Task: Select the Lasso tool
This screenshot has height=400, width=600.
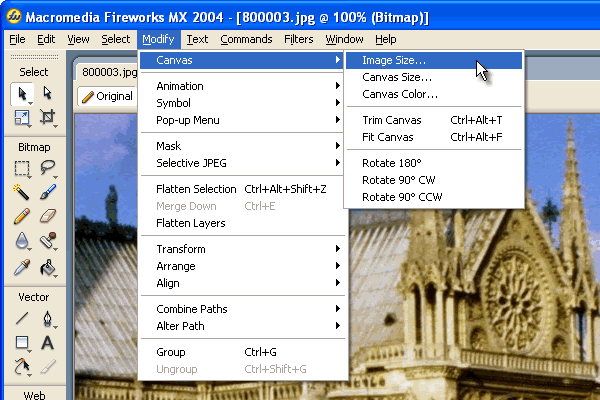Action: click(47, 168)
